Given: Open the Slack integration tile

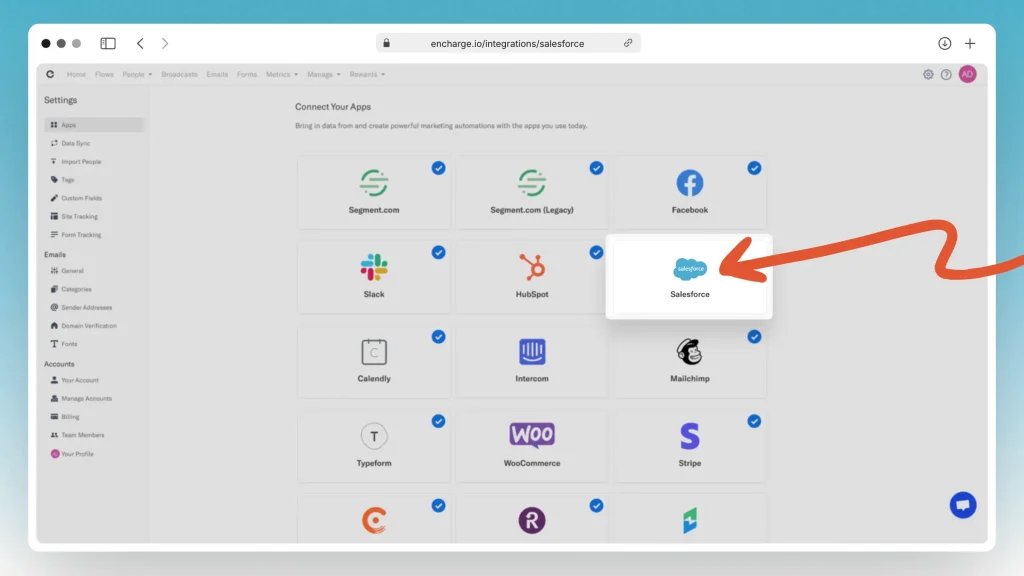Looking at the screenshot, I should (x=374, y=276).
